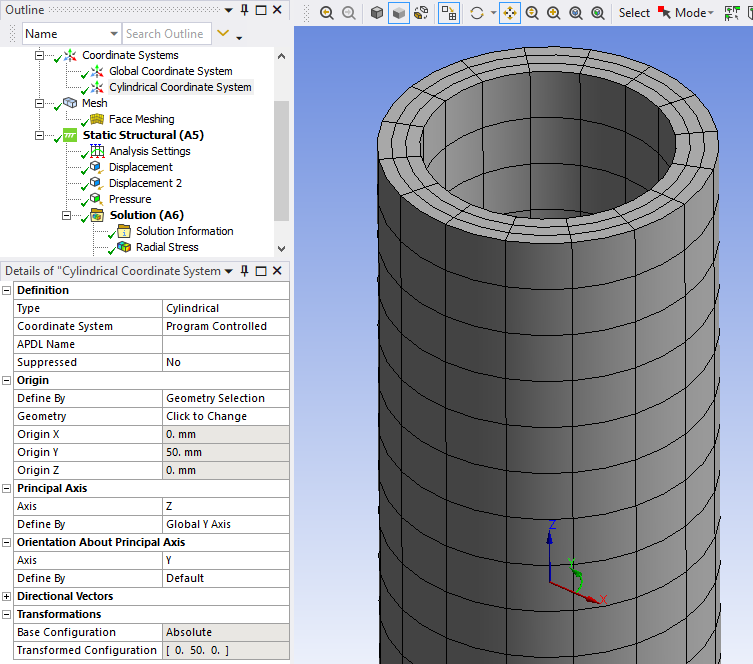Image resolution: width=753 pixels, height=664 pixels.
Task: Pin the Outline panel
Action: tap(244, 9)
